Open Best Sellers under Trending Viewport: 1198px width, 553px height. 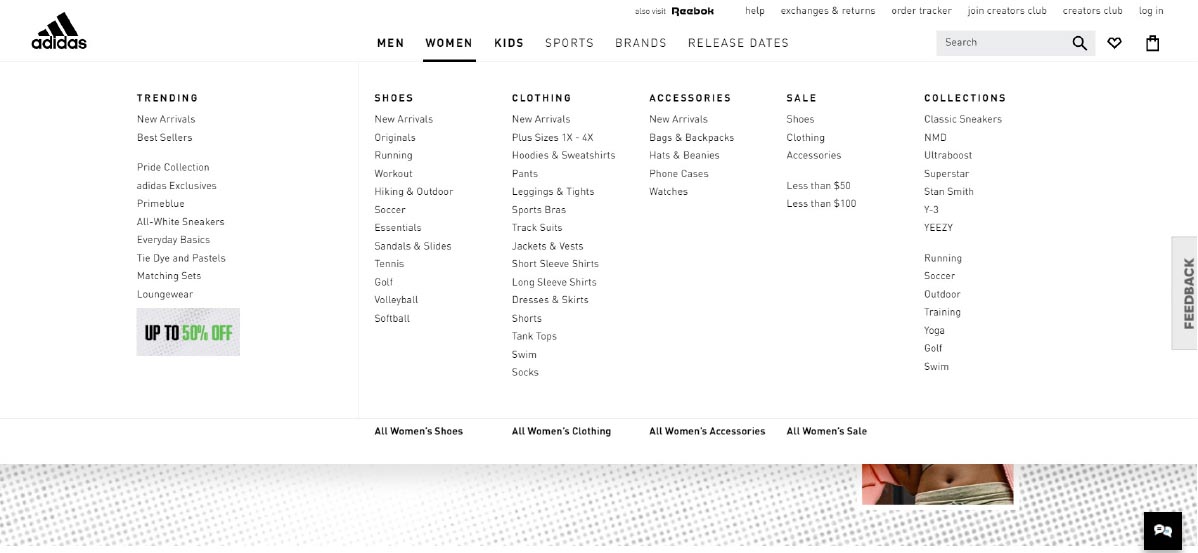(164, 137)
